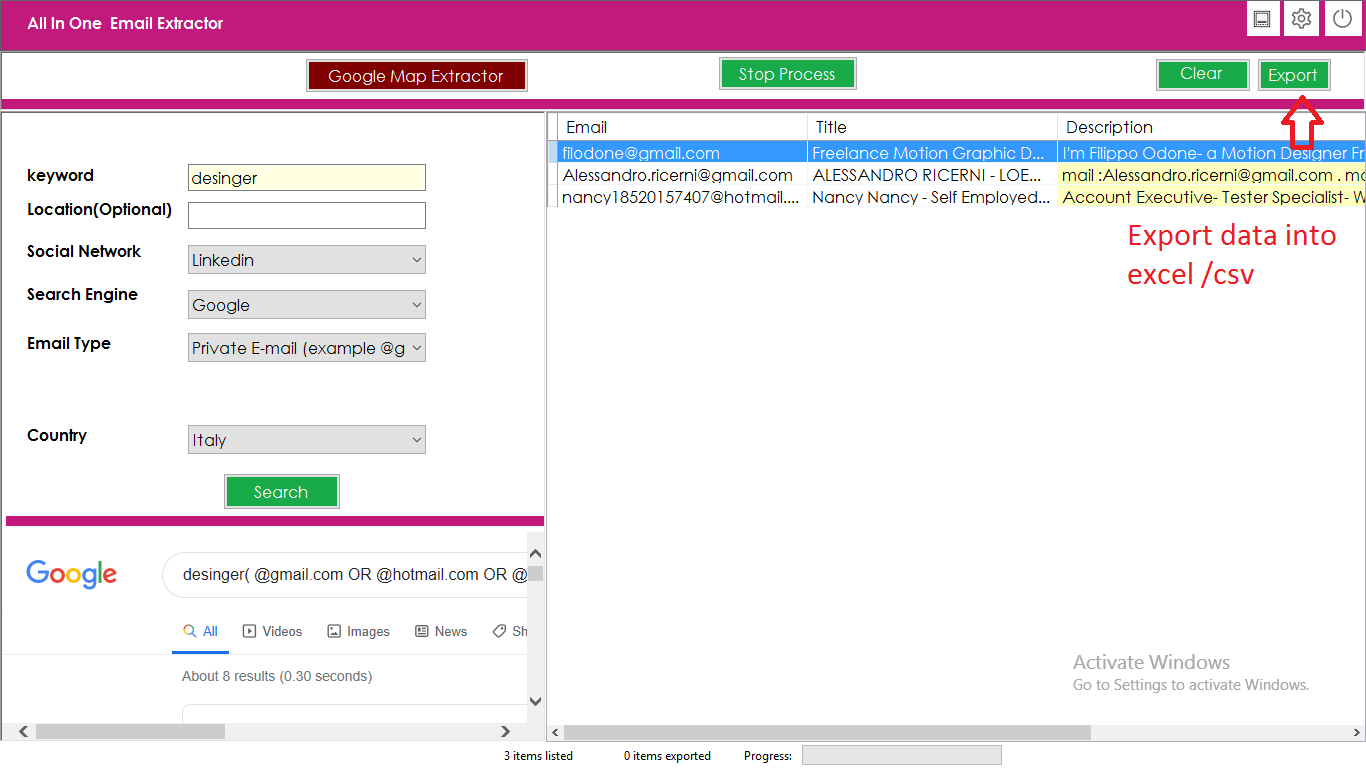The image size is (1366, 768).
Task: Click the Google Map Extractor button
Action: coord(416,76)
